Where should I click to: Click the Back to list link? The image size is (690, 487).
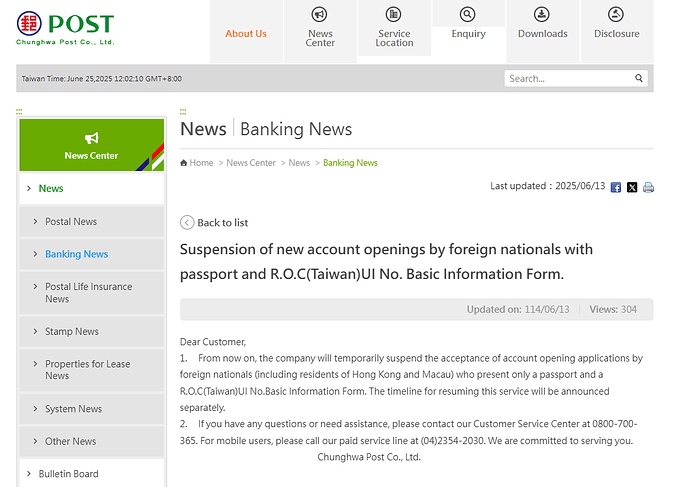click(x=222, y=223)
